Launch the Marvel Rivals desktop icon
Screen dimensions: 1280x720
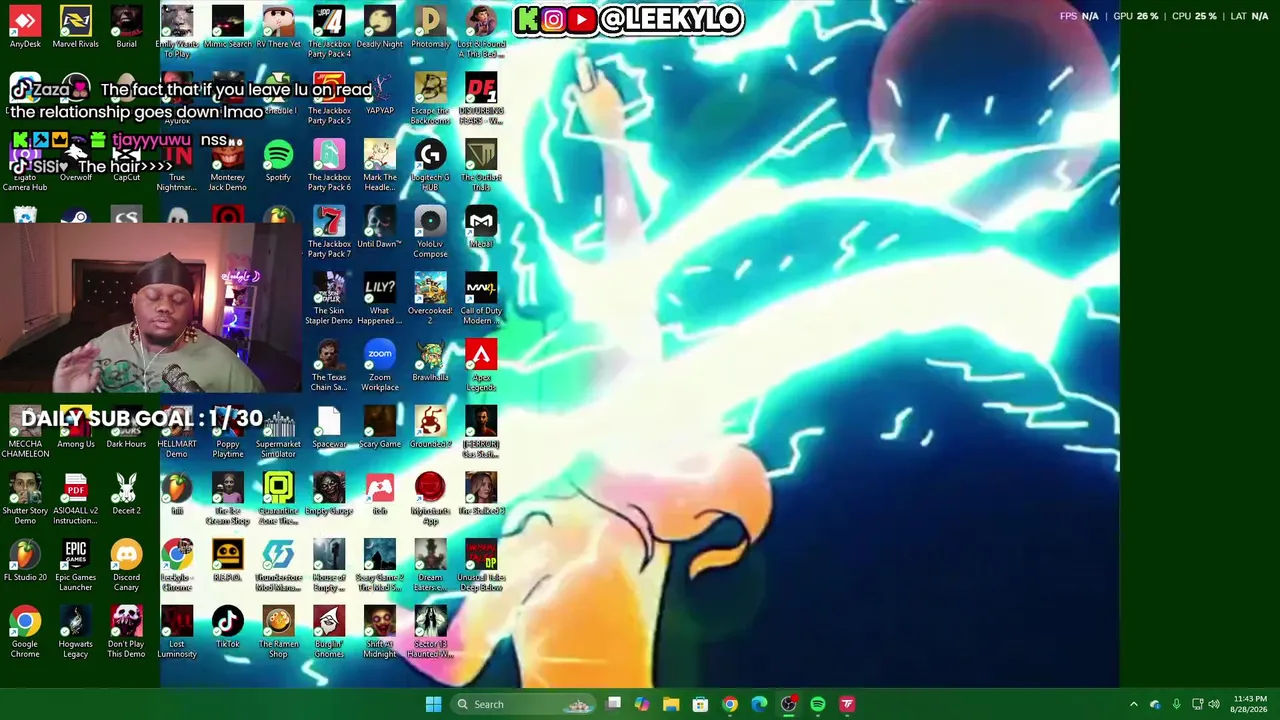coord(76,27)
